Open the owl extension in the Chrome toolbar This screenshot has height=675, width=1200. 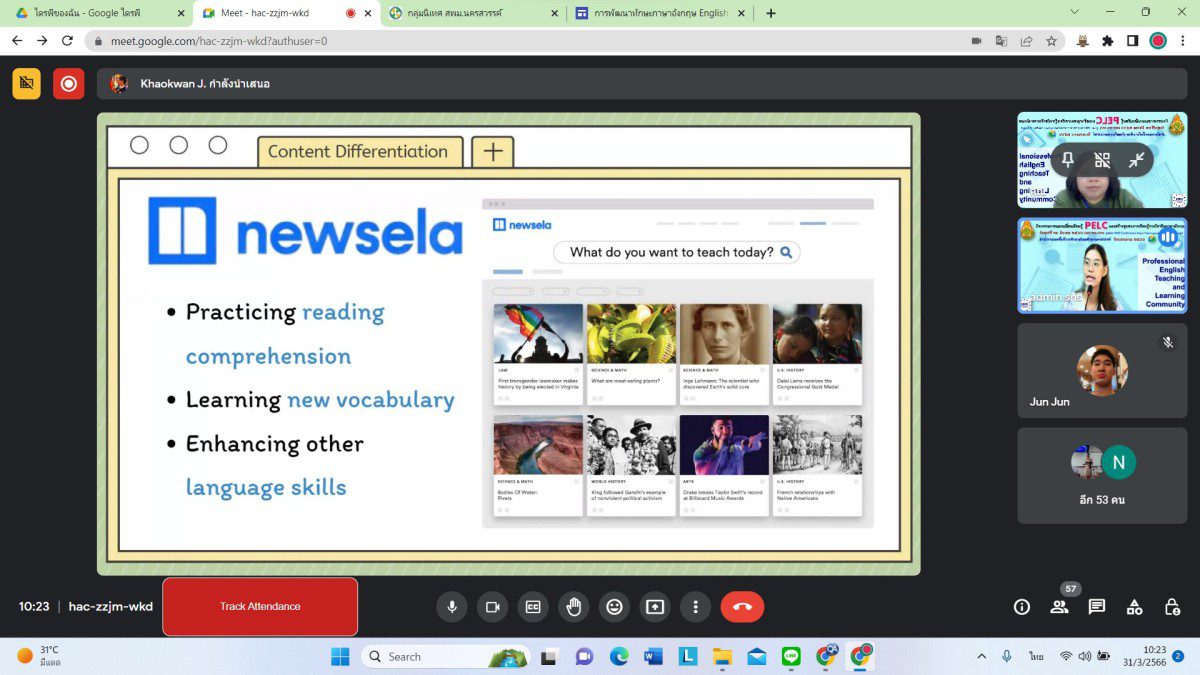pos(1083,41)
